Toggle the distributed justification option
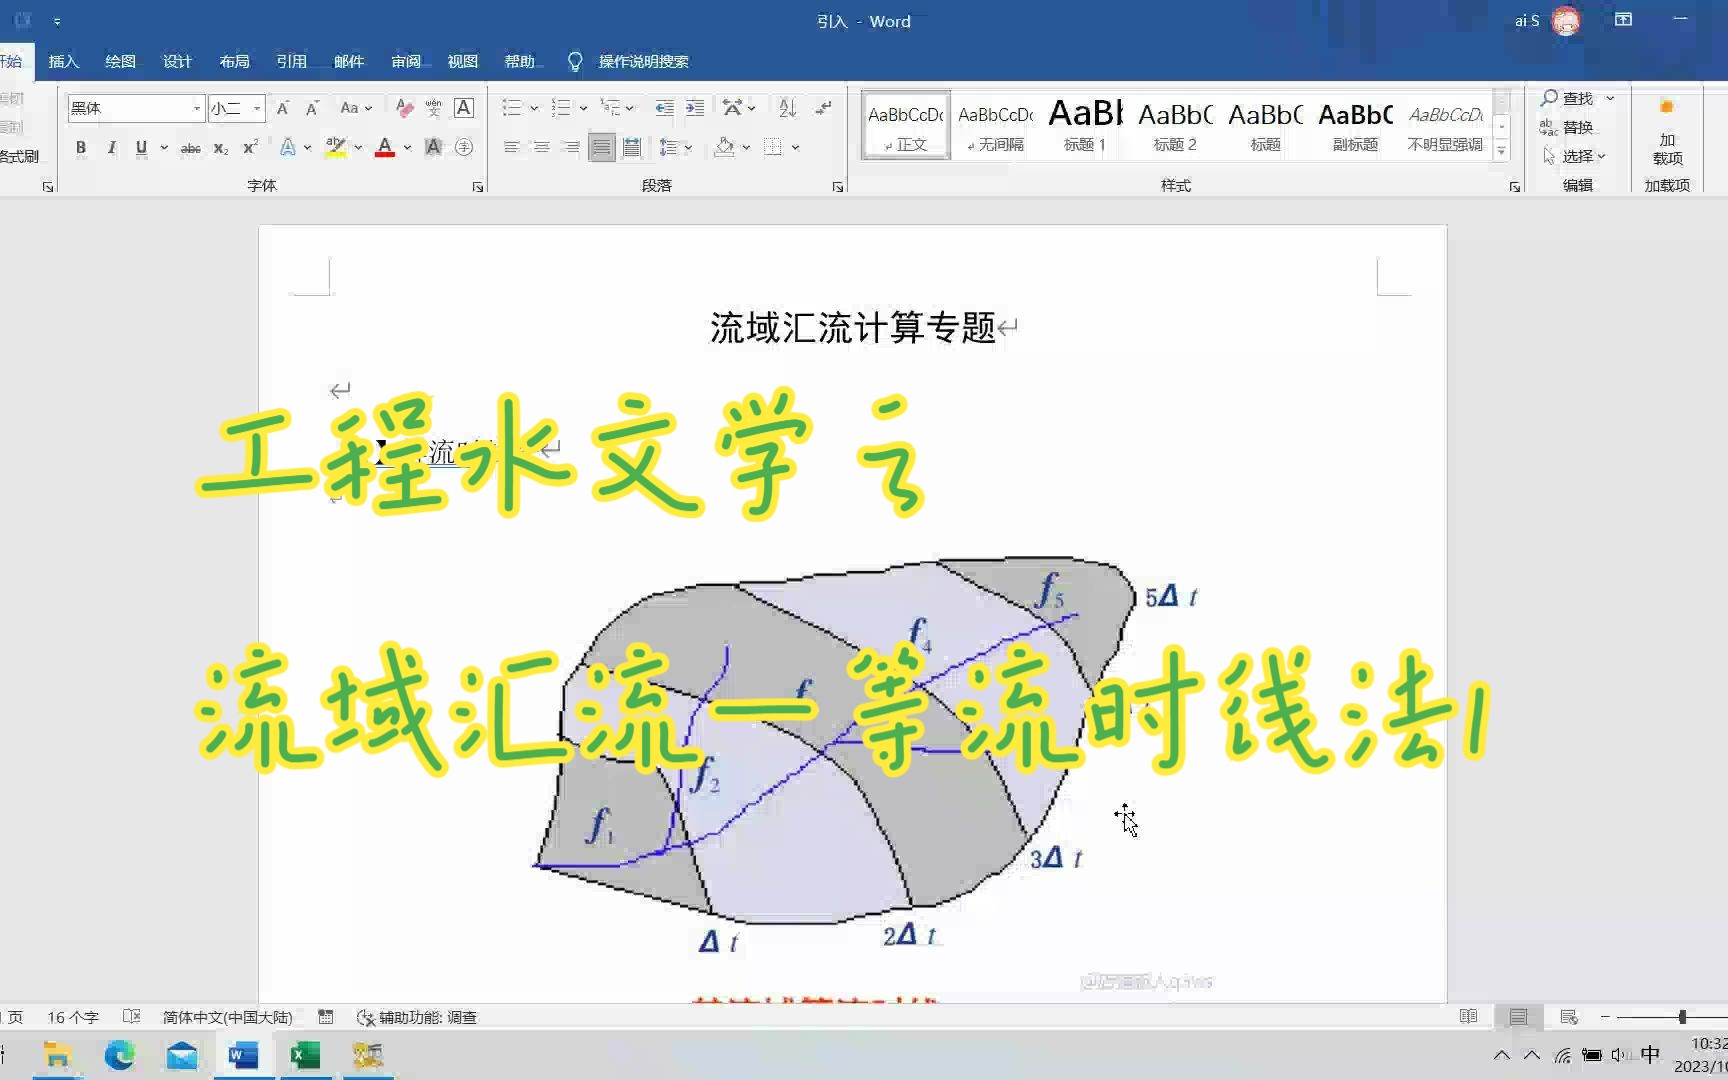 click(x=631, y=148)
